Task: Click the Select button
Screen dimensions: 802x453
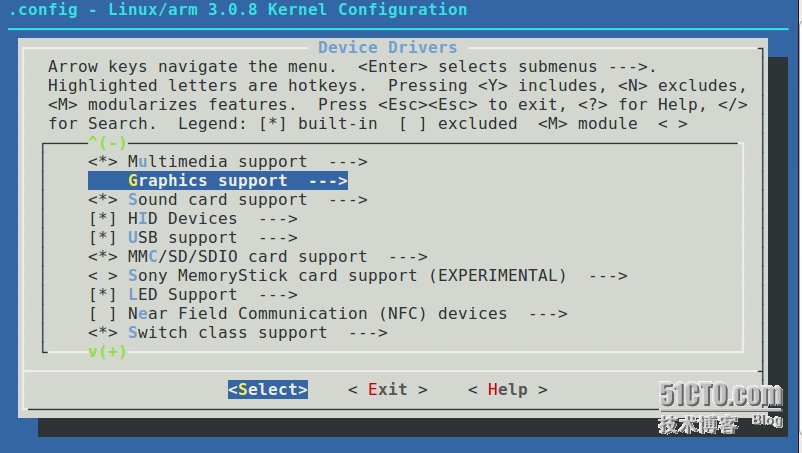Action: pyautogui.click(x=268, y=390)
